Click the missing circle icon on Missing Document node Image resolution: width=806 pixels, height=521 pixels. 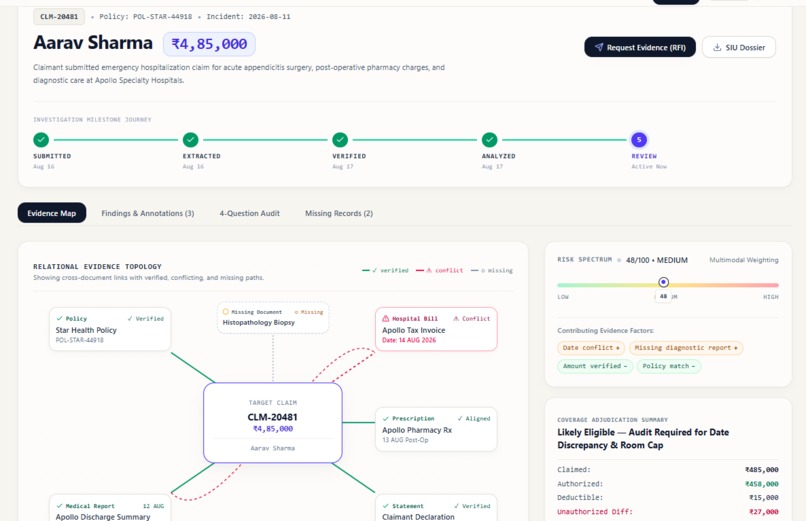(x=226, y=312)
